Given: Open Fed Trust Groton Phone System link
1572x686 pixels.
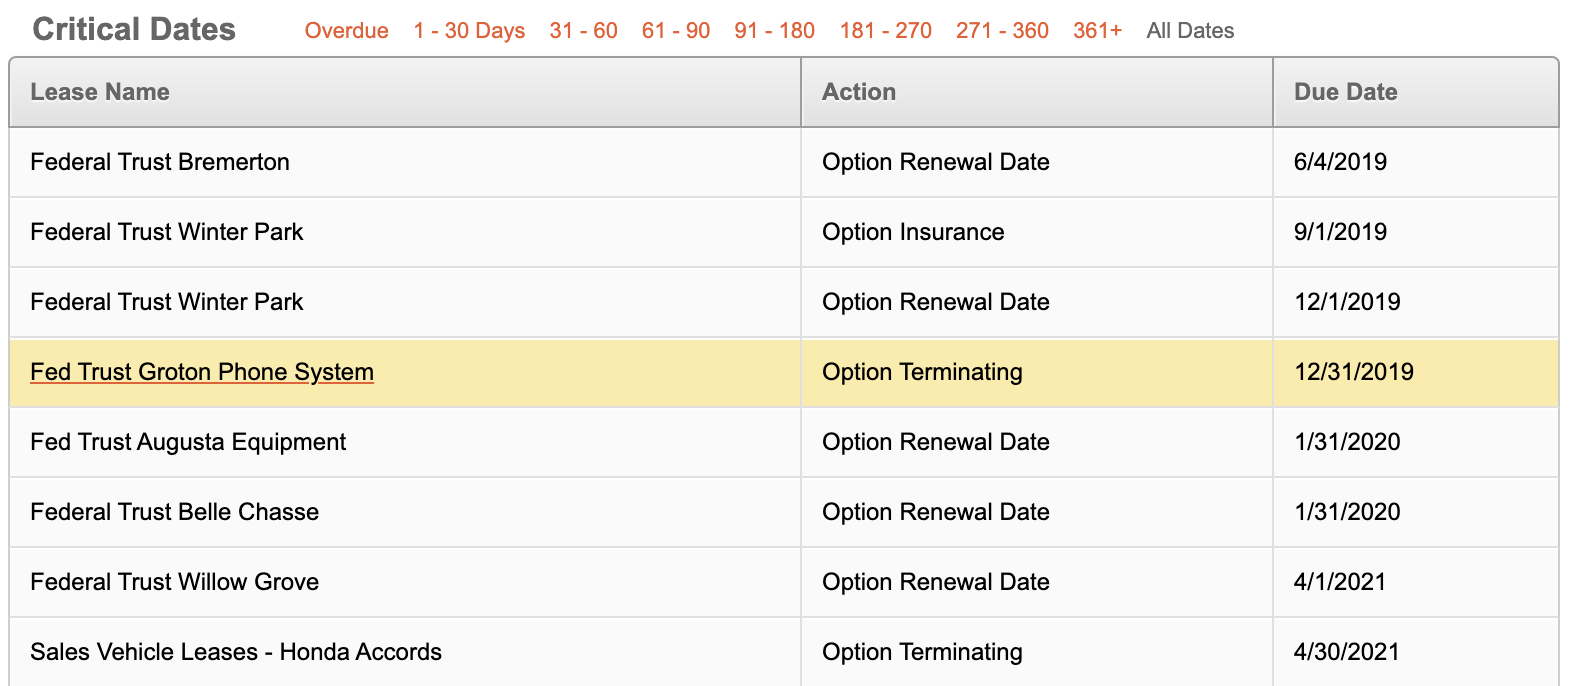Looking at the screenshot, I should [202, 372].
